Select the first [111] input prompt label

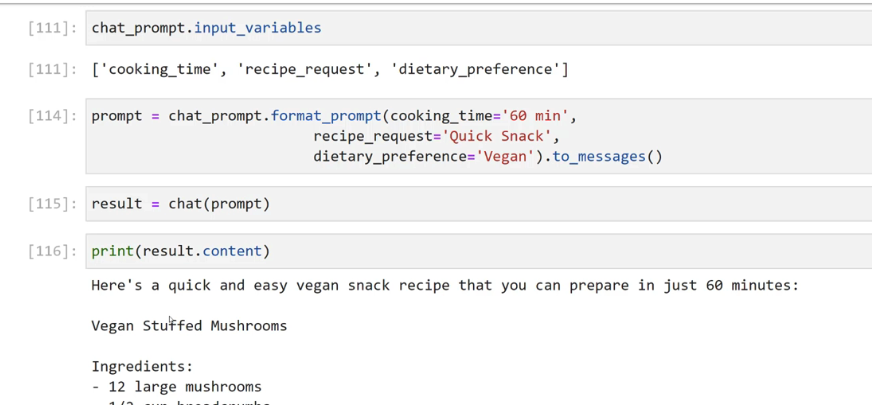click(52, 28)
